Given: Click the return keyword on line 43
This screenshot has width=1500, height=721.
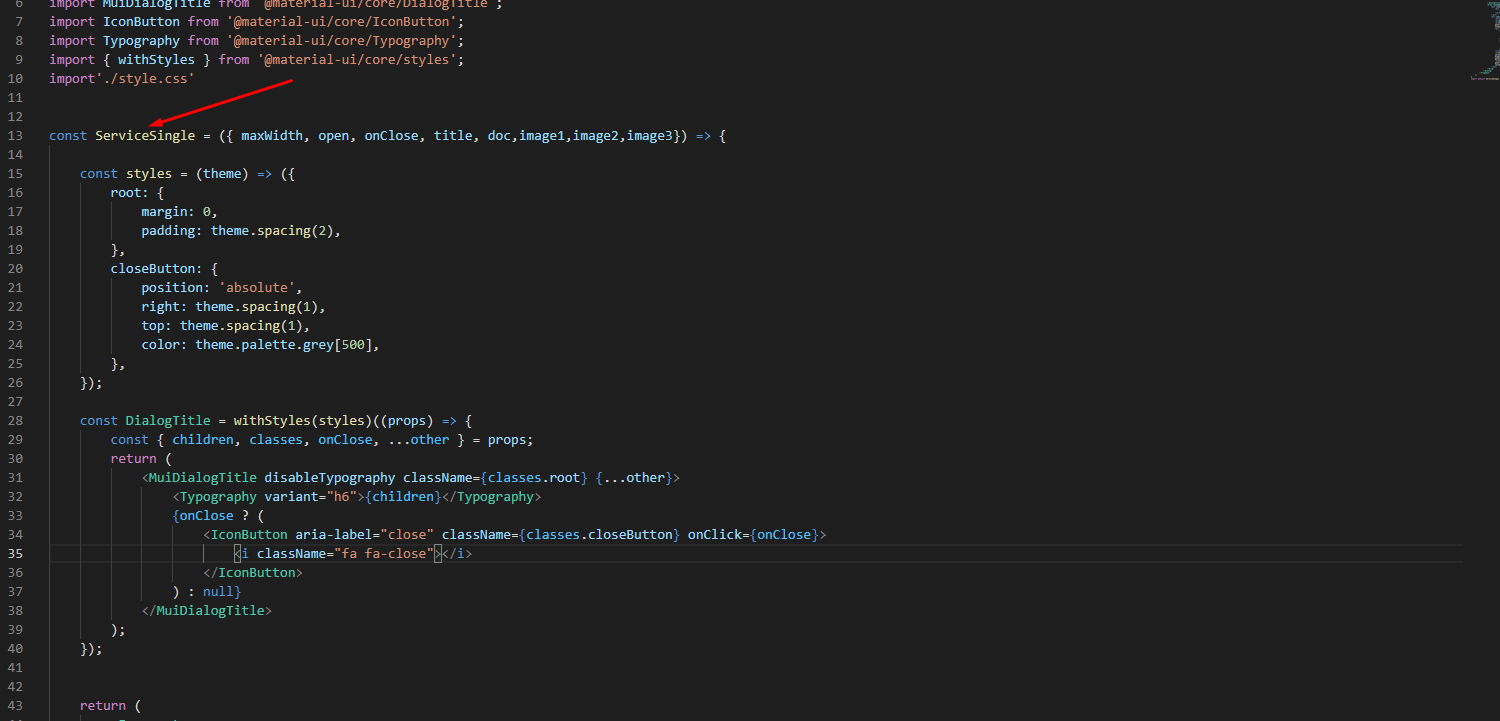Looking at the screenshot, I should (103, 706).
